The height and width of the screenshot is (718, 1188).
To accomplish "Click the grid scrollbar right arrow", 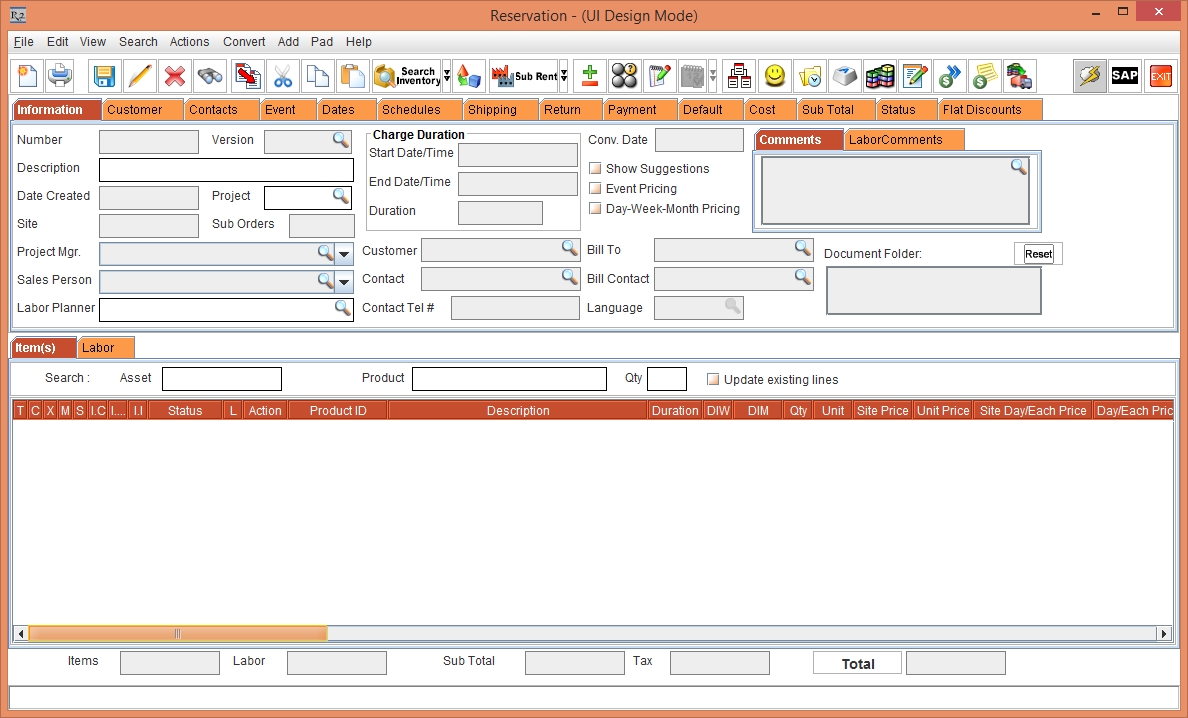I will (x=1165, y=633).
